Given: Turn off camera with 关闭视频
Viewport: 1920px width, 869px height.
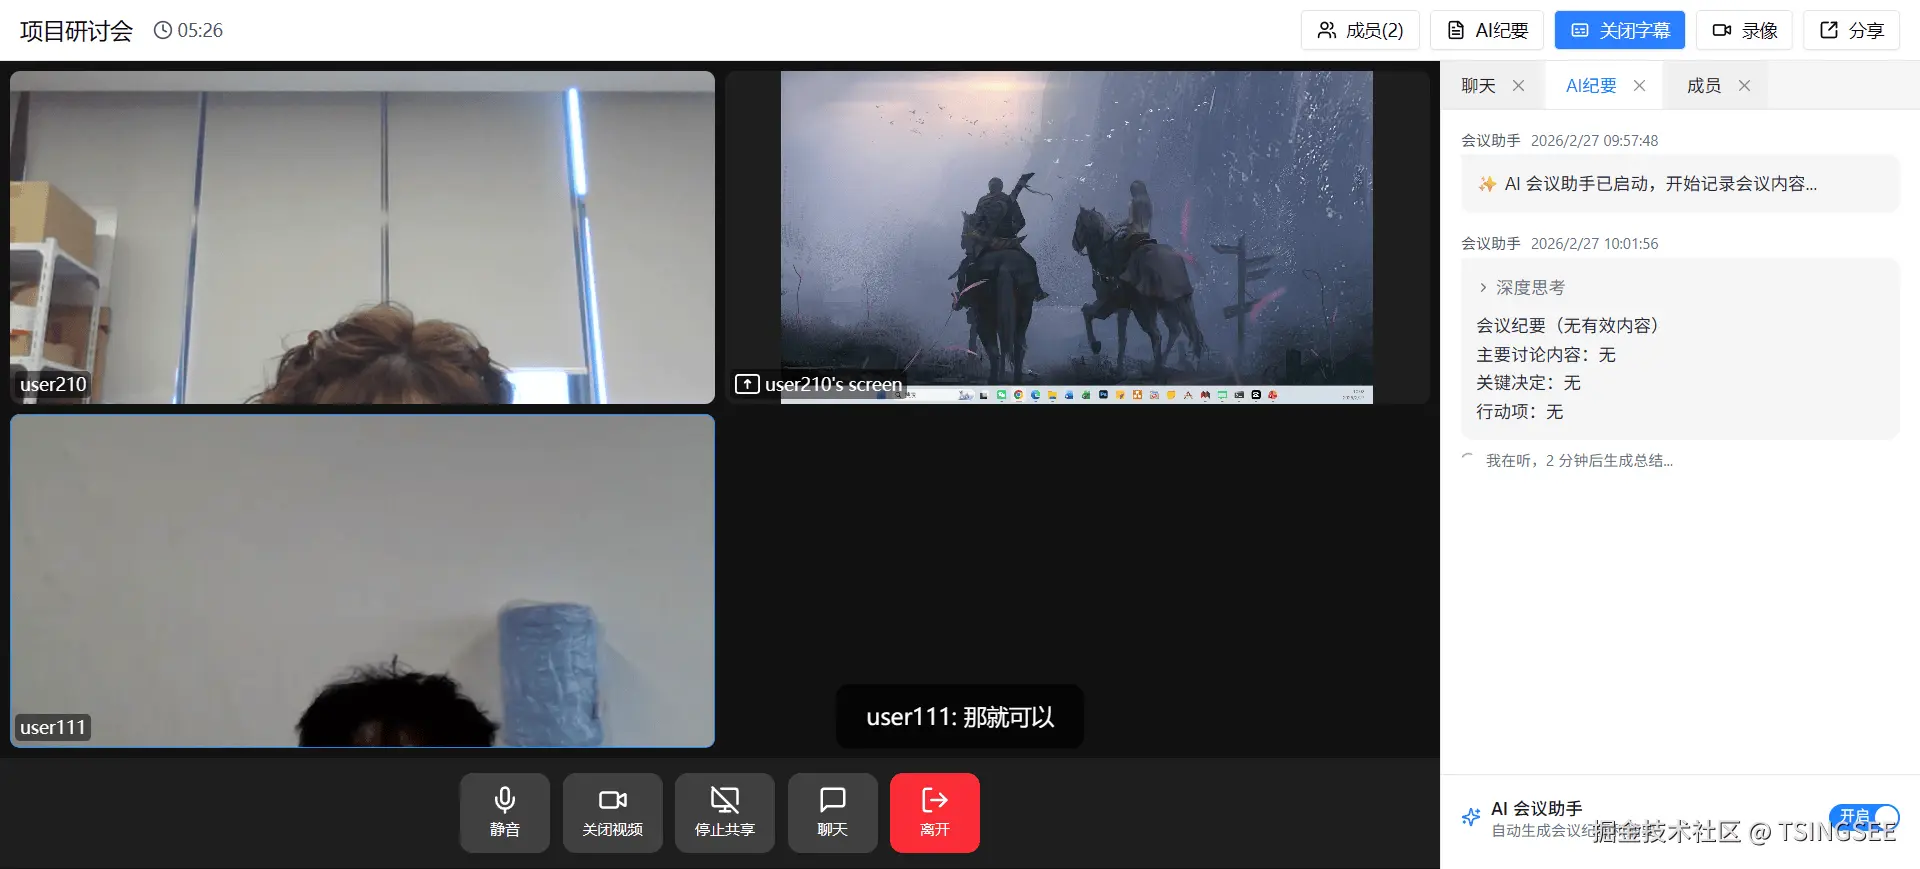Looking at the screenshot, I should [x=613, y=812].
